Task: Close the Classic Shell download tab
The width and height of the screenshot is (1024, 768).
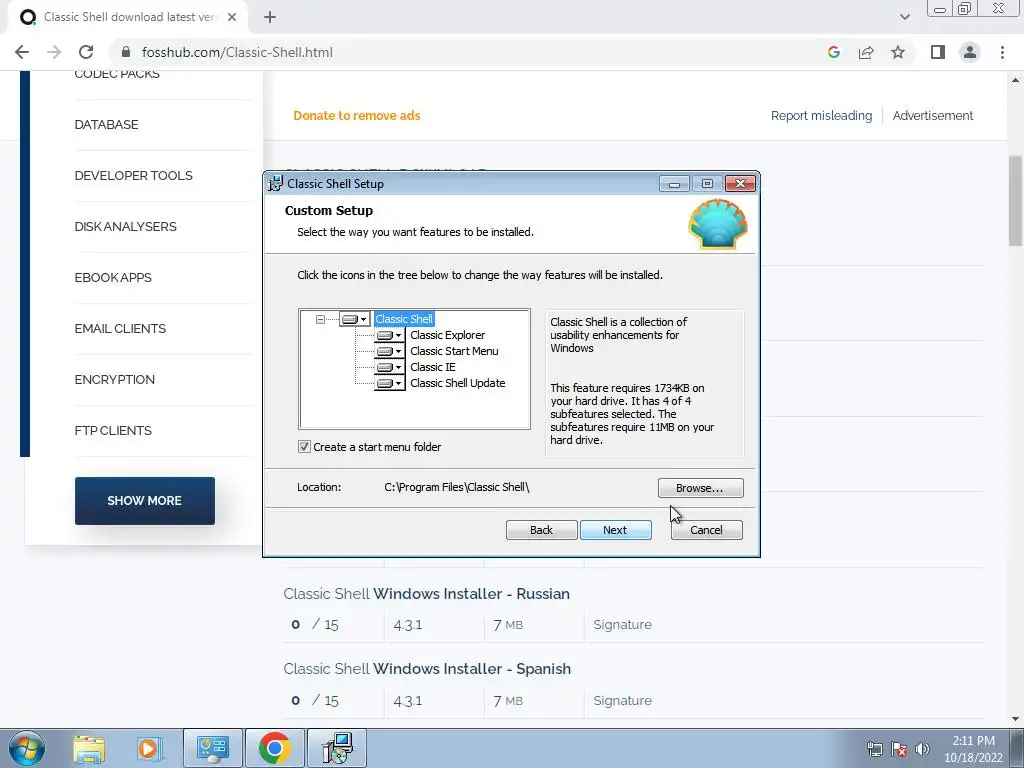Action: click(x=232, y=17)
